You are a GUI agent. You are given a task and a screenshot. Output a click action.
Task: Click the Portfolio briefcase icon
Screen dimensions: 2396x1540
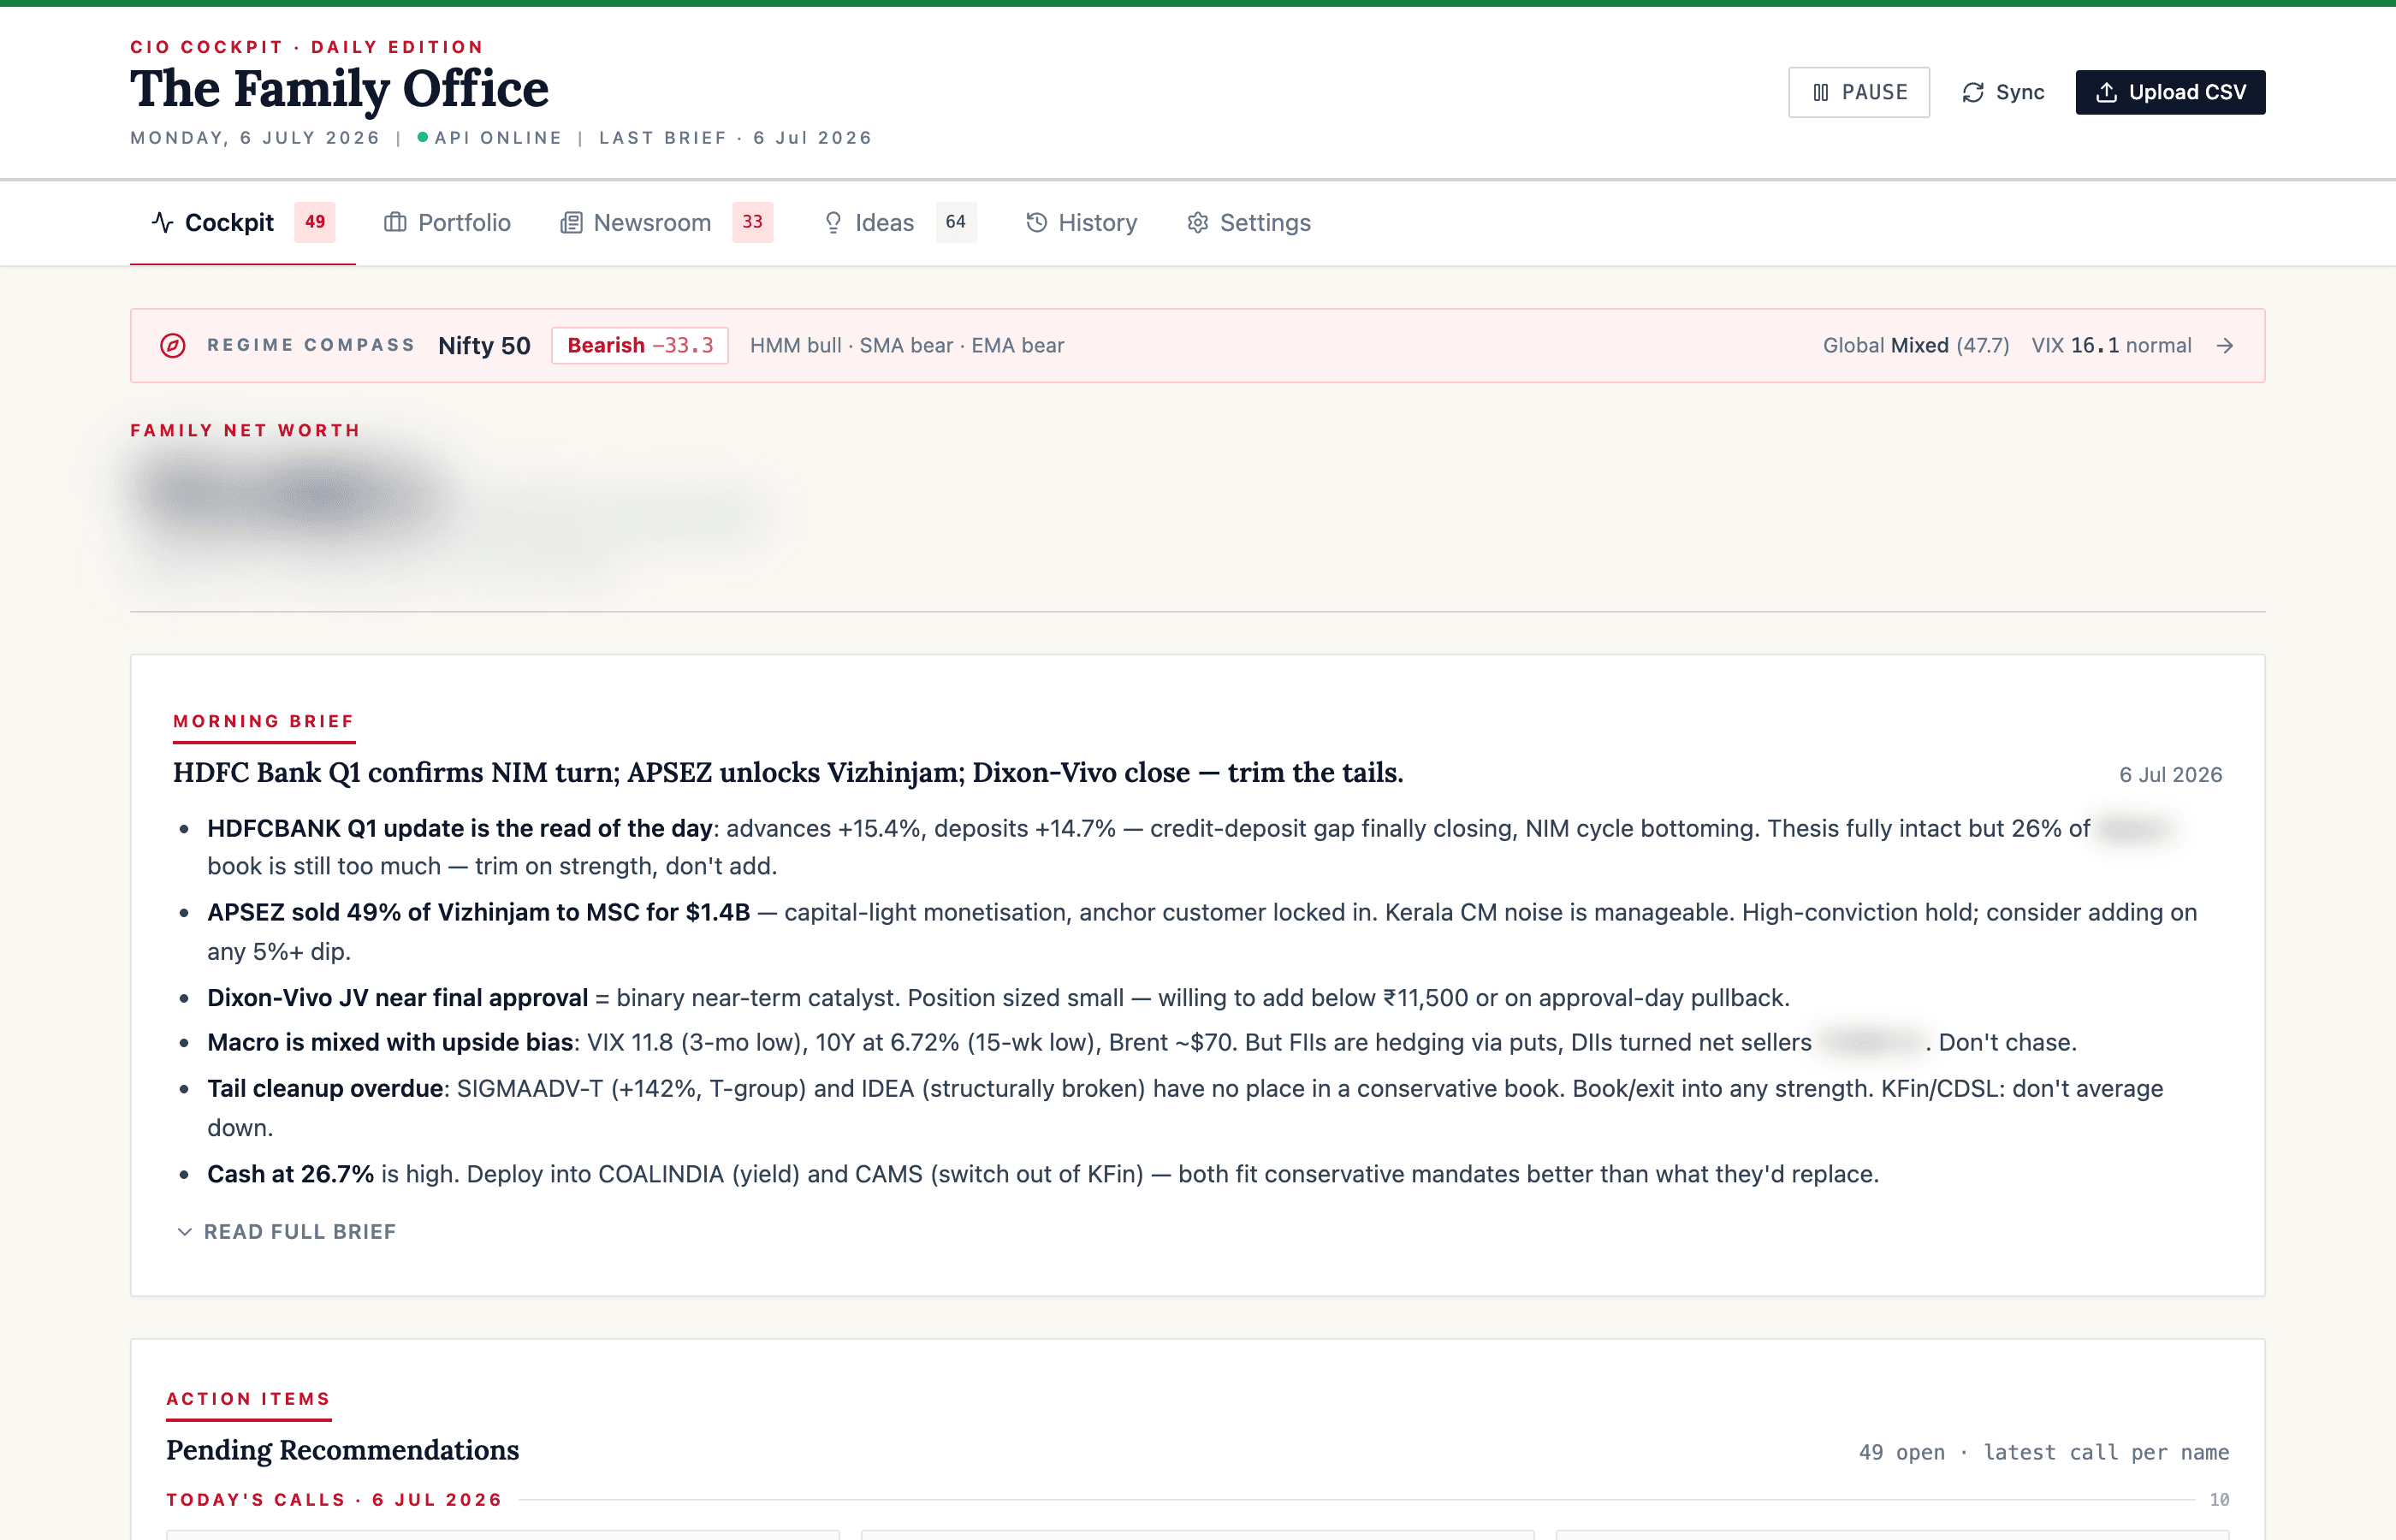(x=395, y=222)
